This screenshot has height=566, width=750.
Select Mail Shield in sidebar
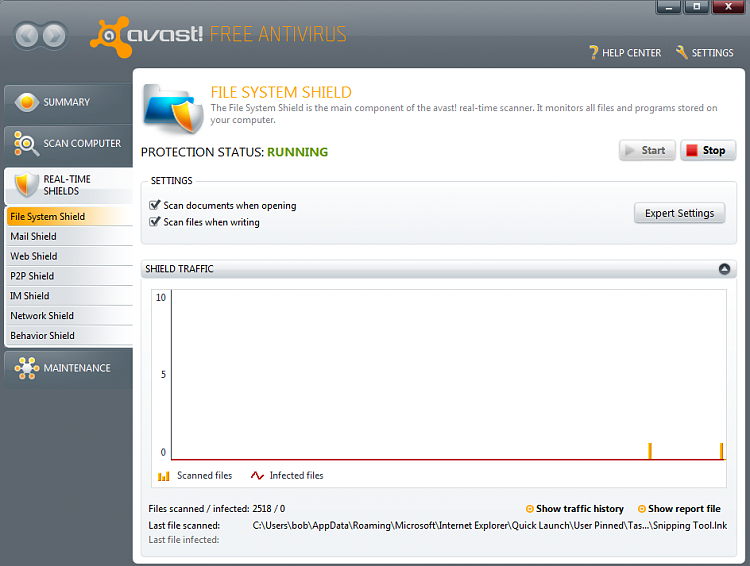tap(70, 236)
